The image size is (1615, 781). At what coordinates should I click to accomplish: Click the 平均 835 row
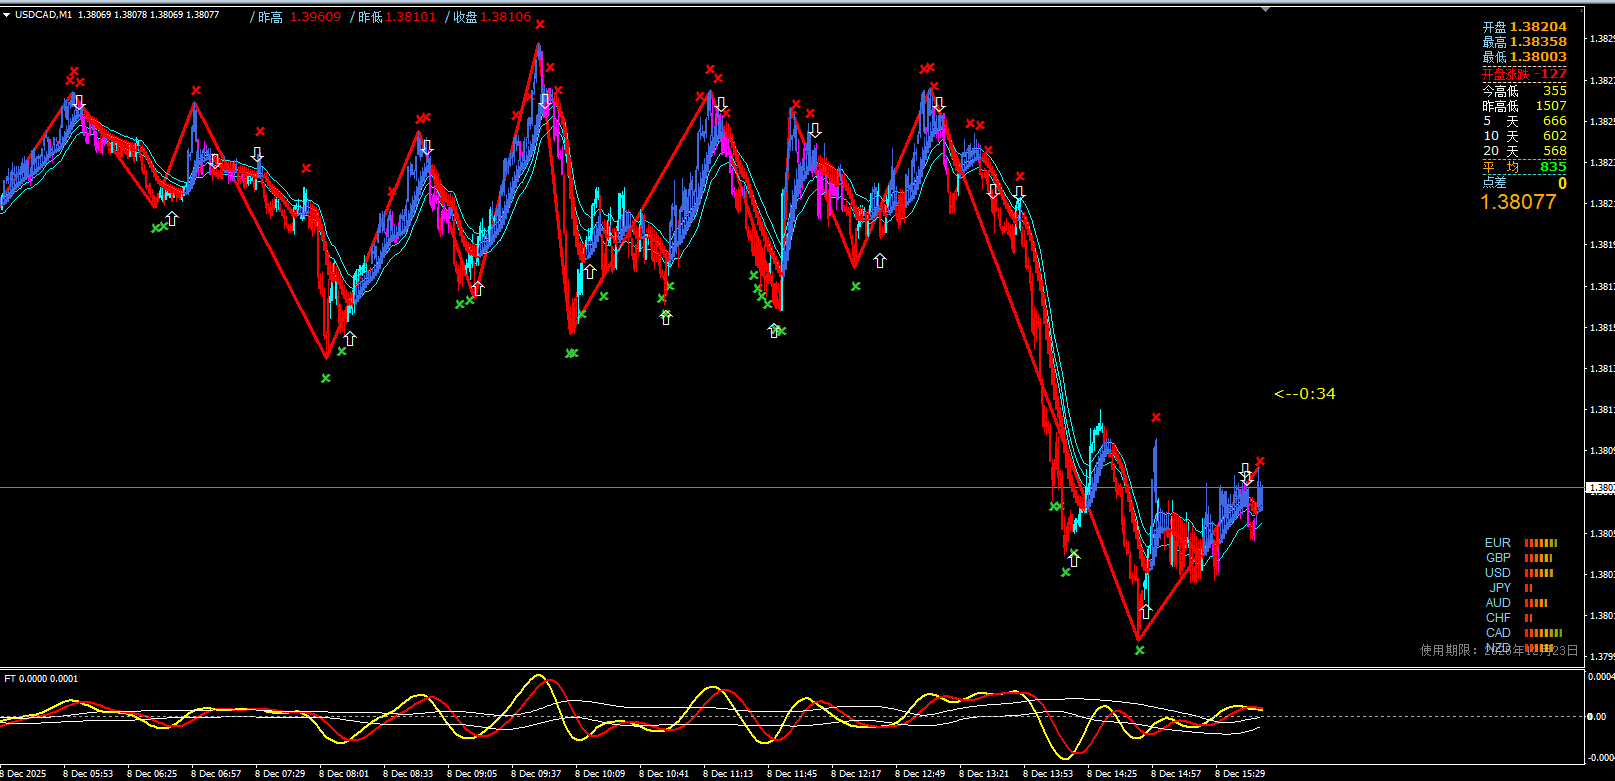pyautogui.click(x=1524, y=167)
